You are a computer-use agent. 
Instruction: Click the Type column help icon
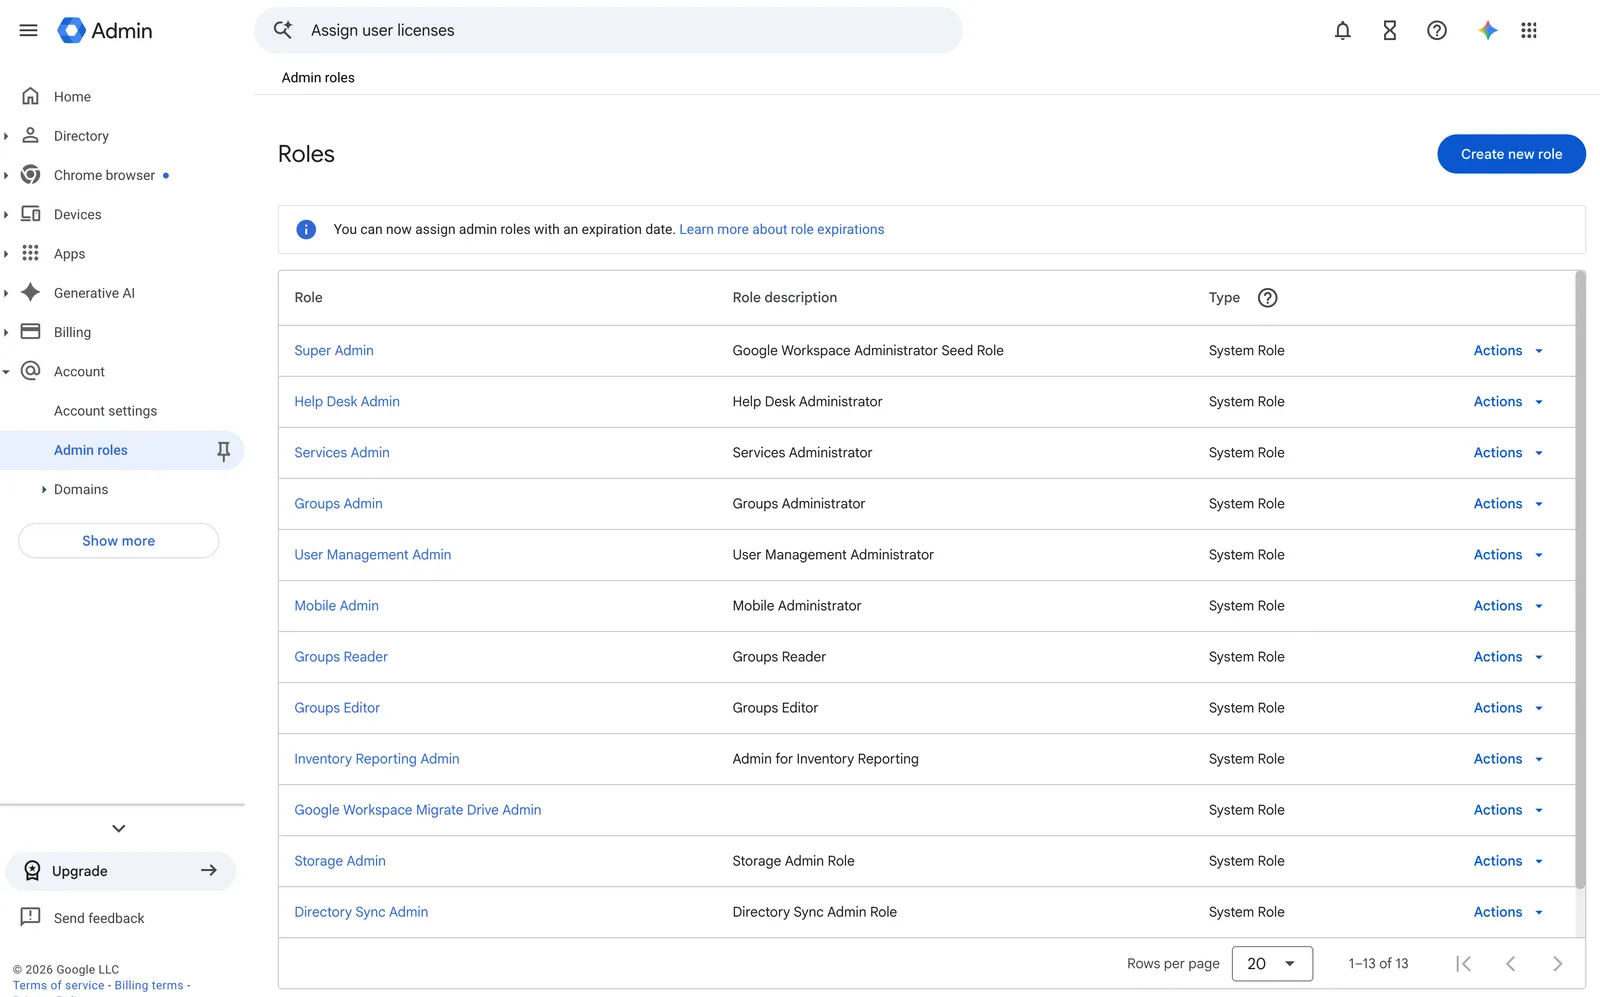tap(1267, 298)
